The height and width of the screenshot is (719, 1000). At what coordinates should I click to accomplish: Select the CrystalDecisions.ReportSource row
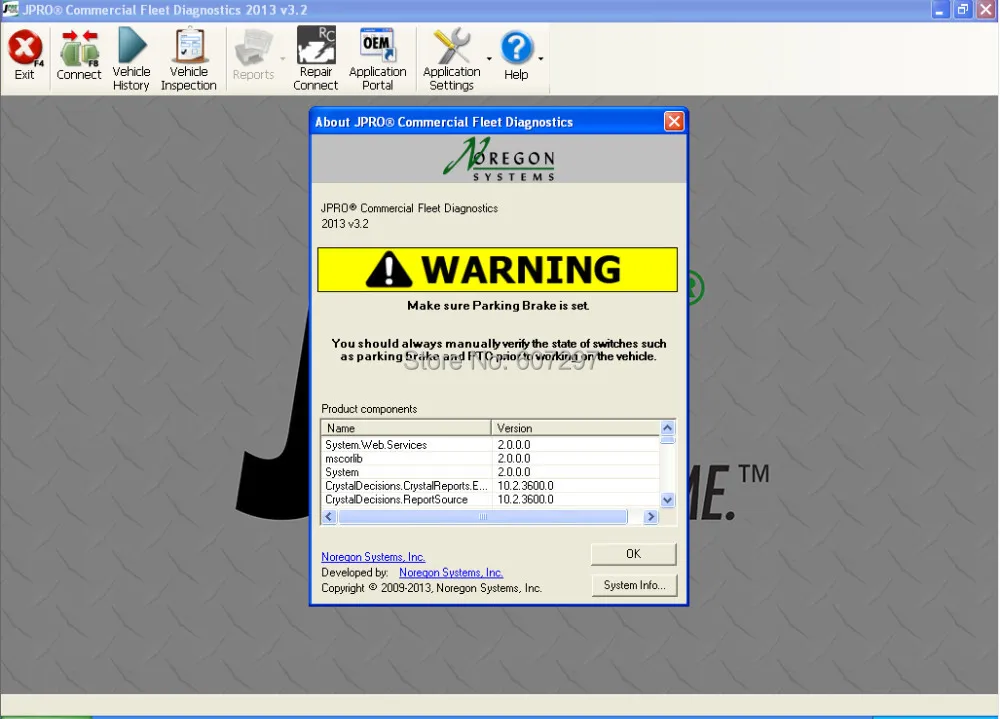pyautogui.click(x=490, y=500)
